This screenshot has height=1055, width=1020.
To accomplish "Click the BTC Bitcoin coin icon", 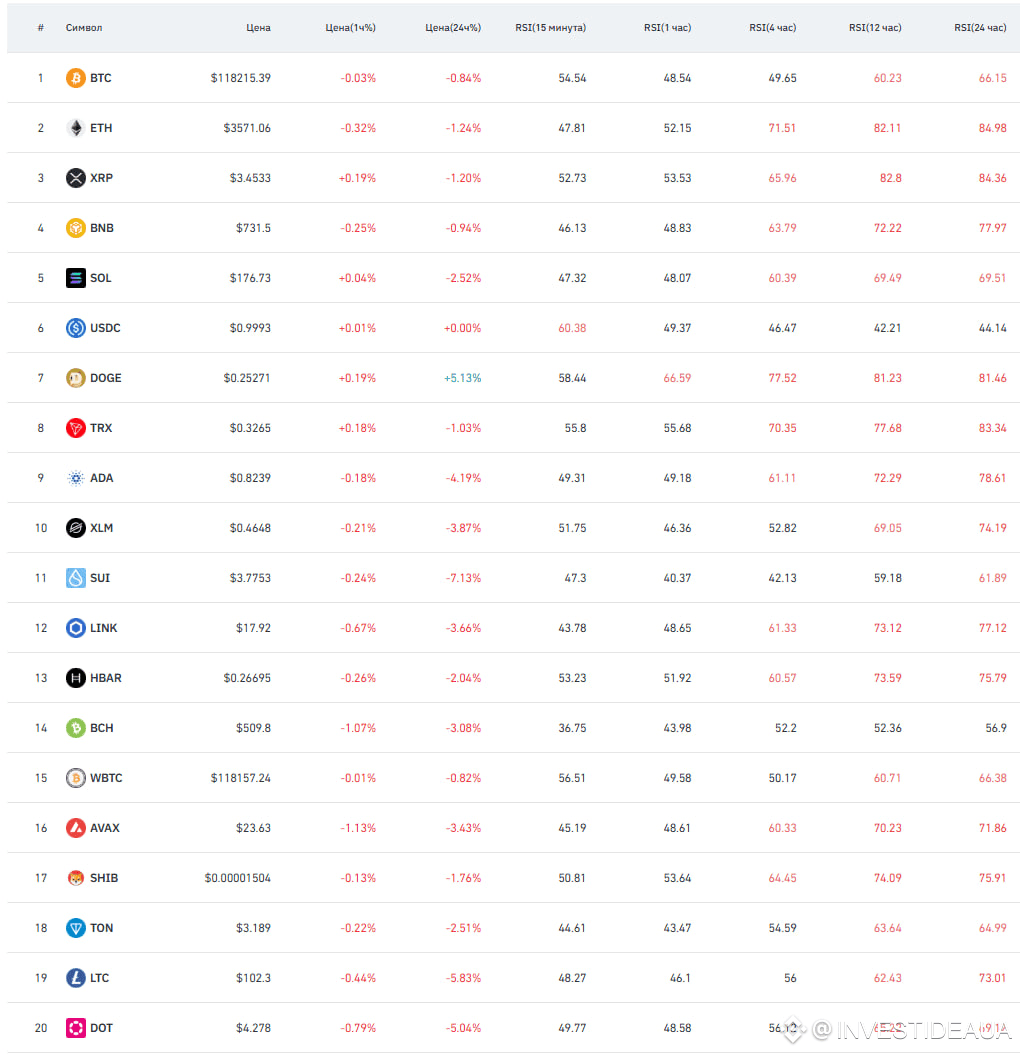I will [75, 78].
